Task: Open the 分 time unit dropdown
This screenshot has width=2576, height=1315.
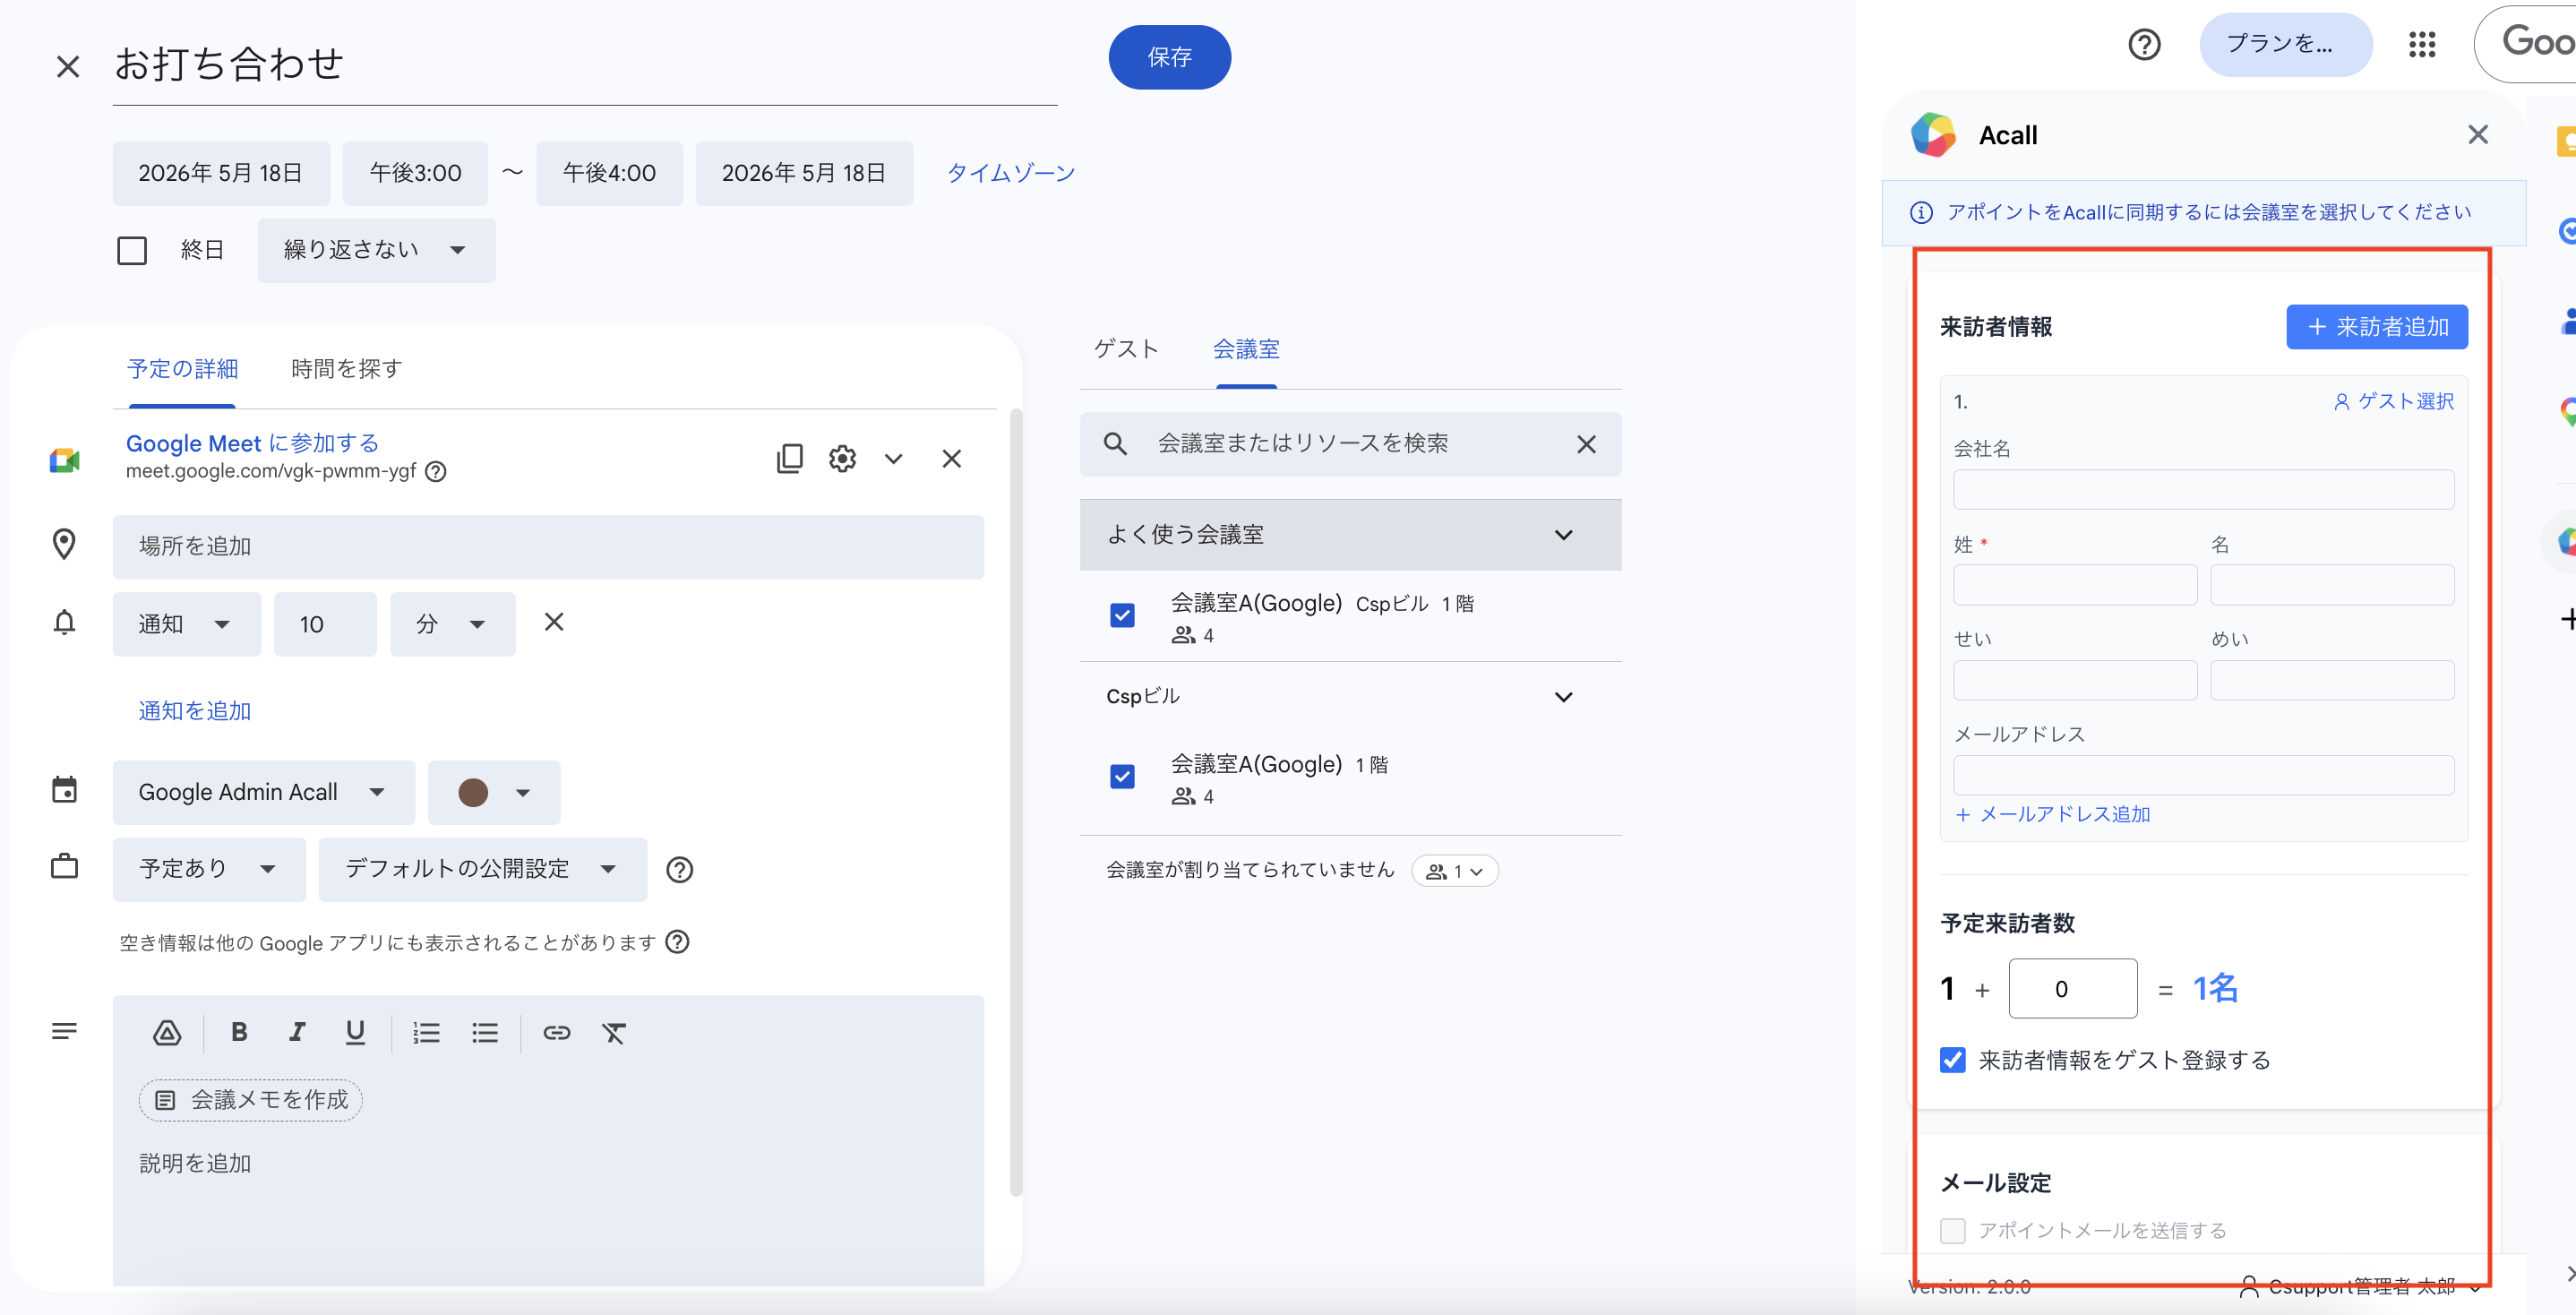Action: pos(453,624)
